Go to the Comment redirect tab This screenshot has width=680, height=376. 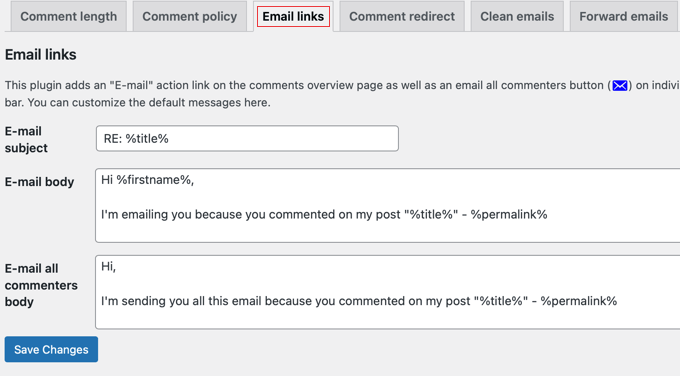pos(402,16)
